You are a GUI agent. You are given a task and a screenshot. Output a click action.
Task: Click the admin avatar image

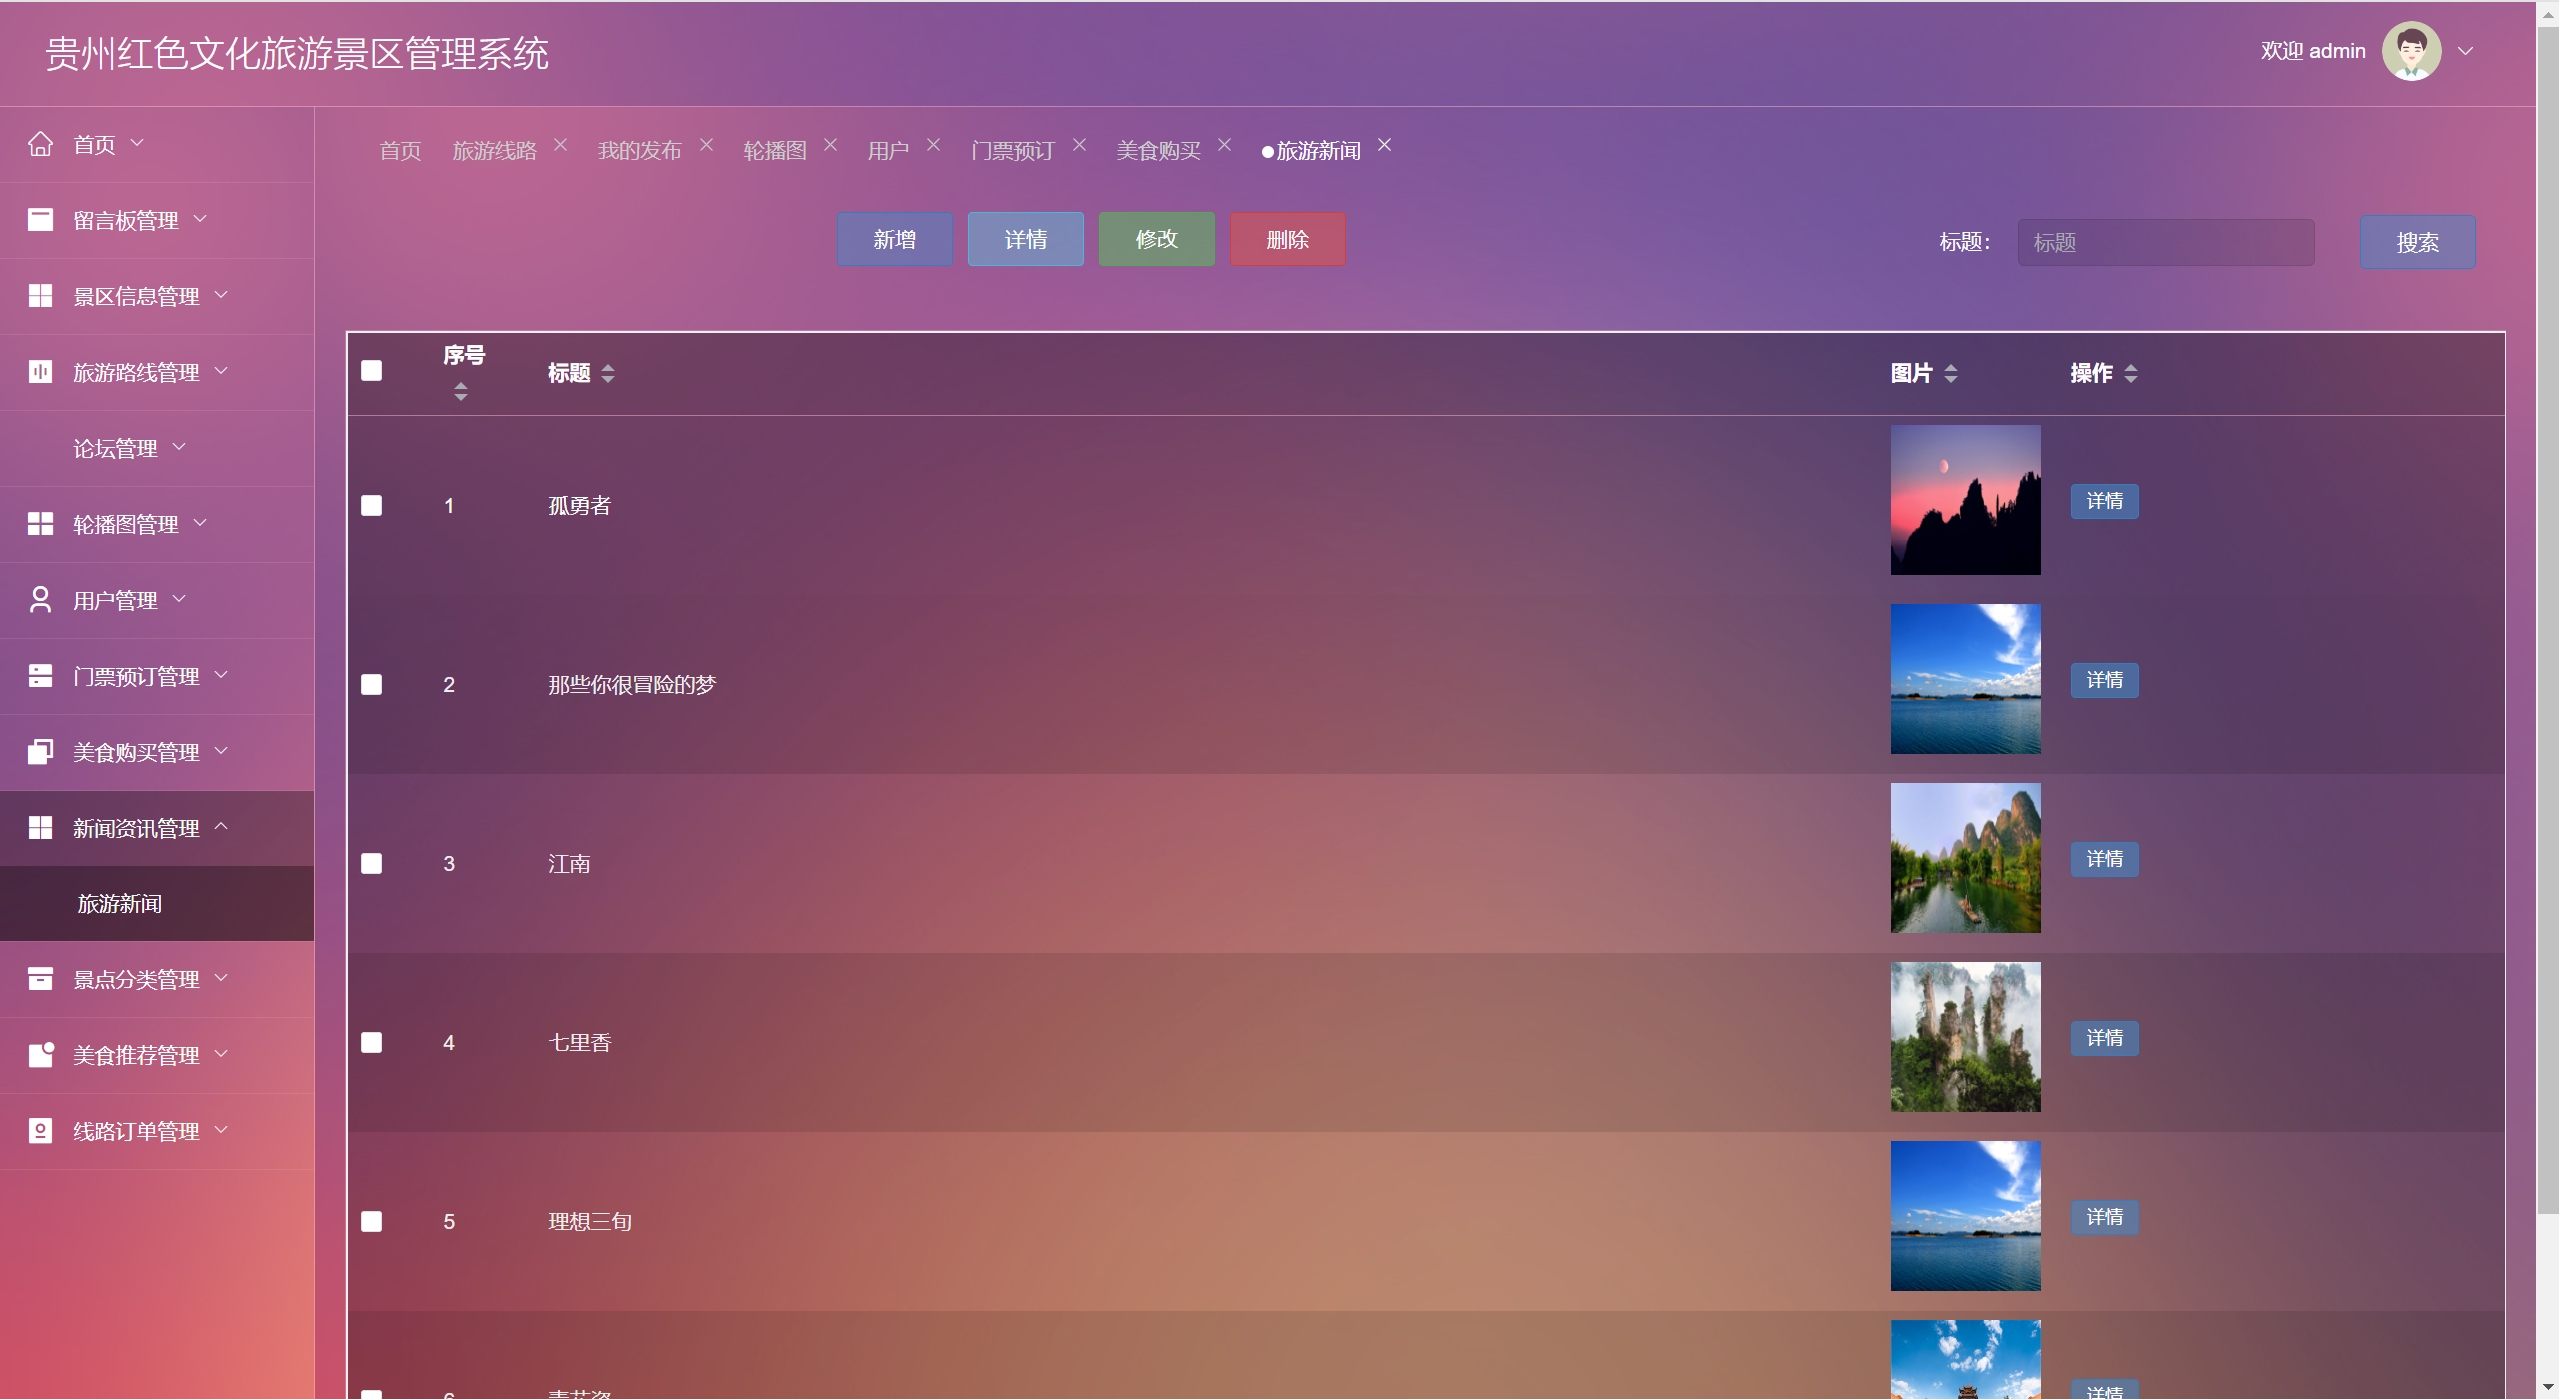tap(2411, 51)
